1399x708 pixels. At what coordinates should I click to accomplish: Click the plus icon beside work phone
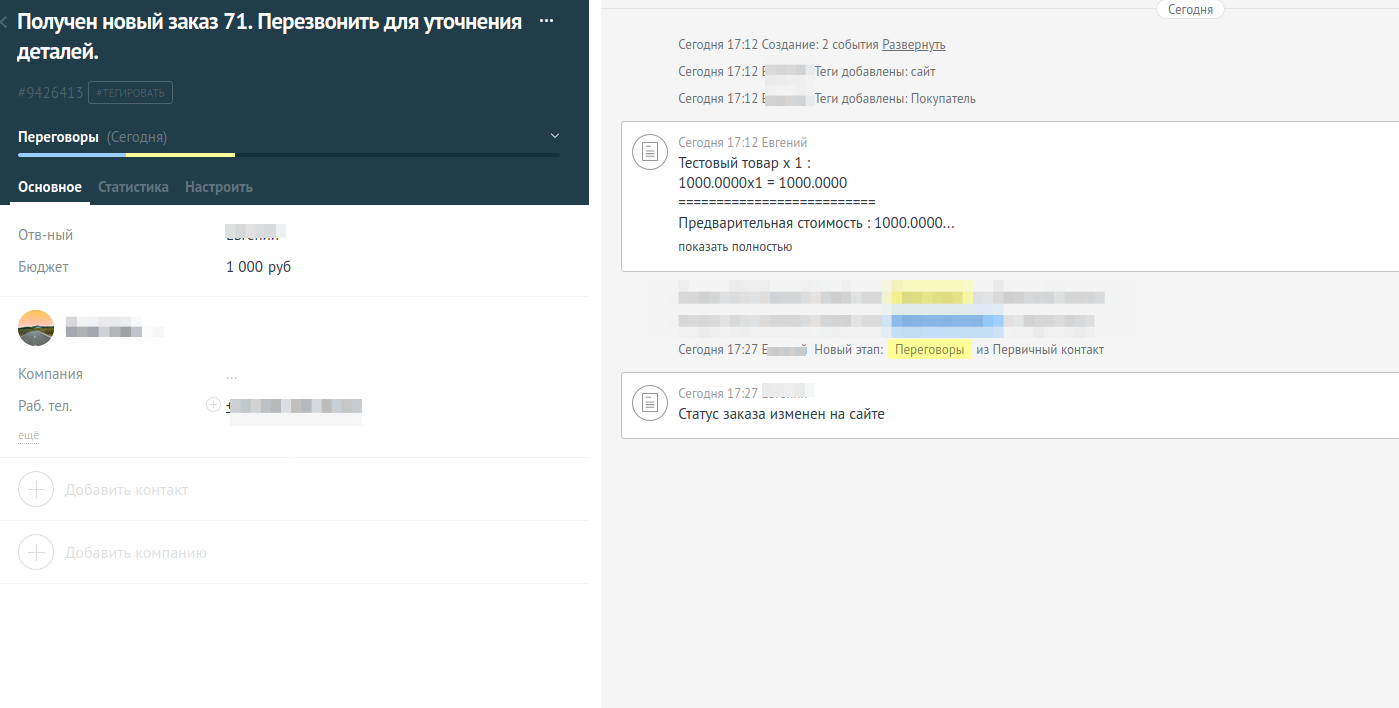[212, 405]
